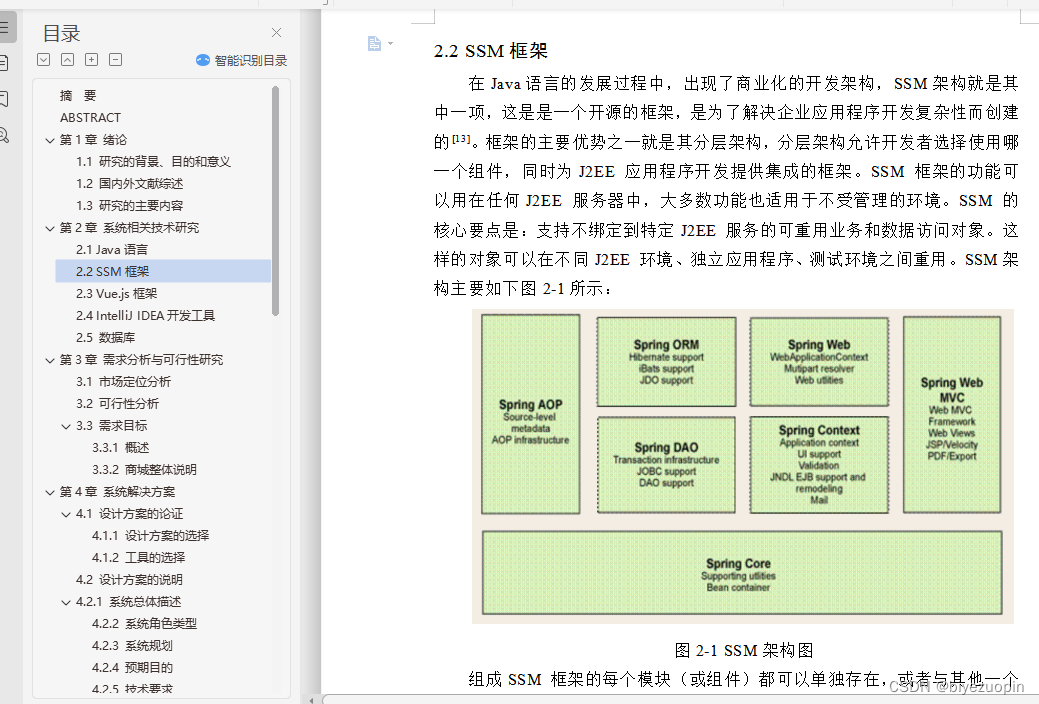Open 3.2 可行性分析 section
The width and height of the screenshot is (1039, 704).
117,403
